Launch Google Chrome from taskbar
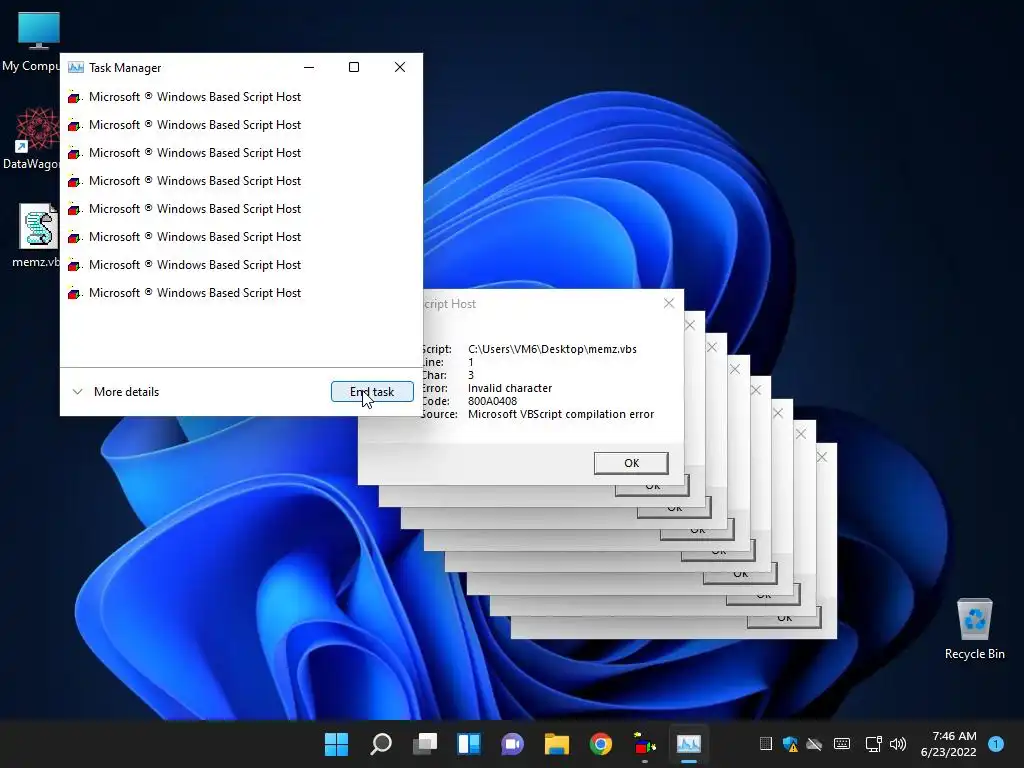This screenshot has width=1024, height=768. click(601, 744)
